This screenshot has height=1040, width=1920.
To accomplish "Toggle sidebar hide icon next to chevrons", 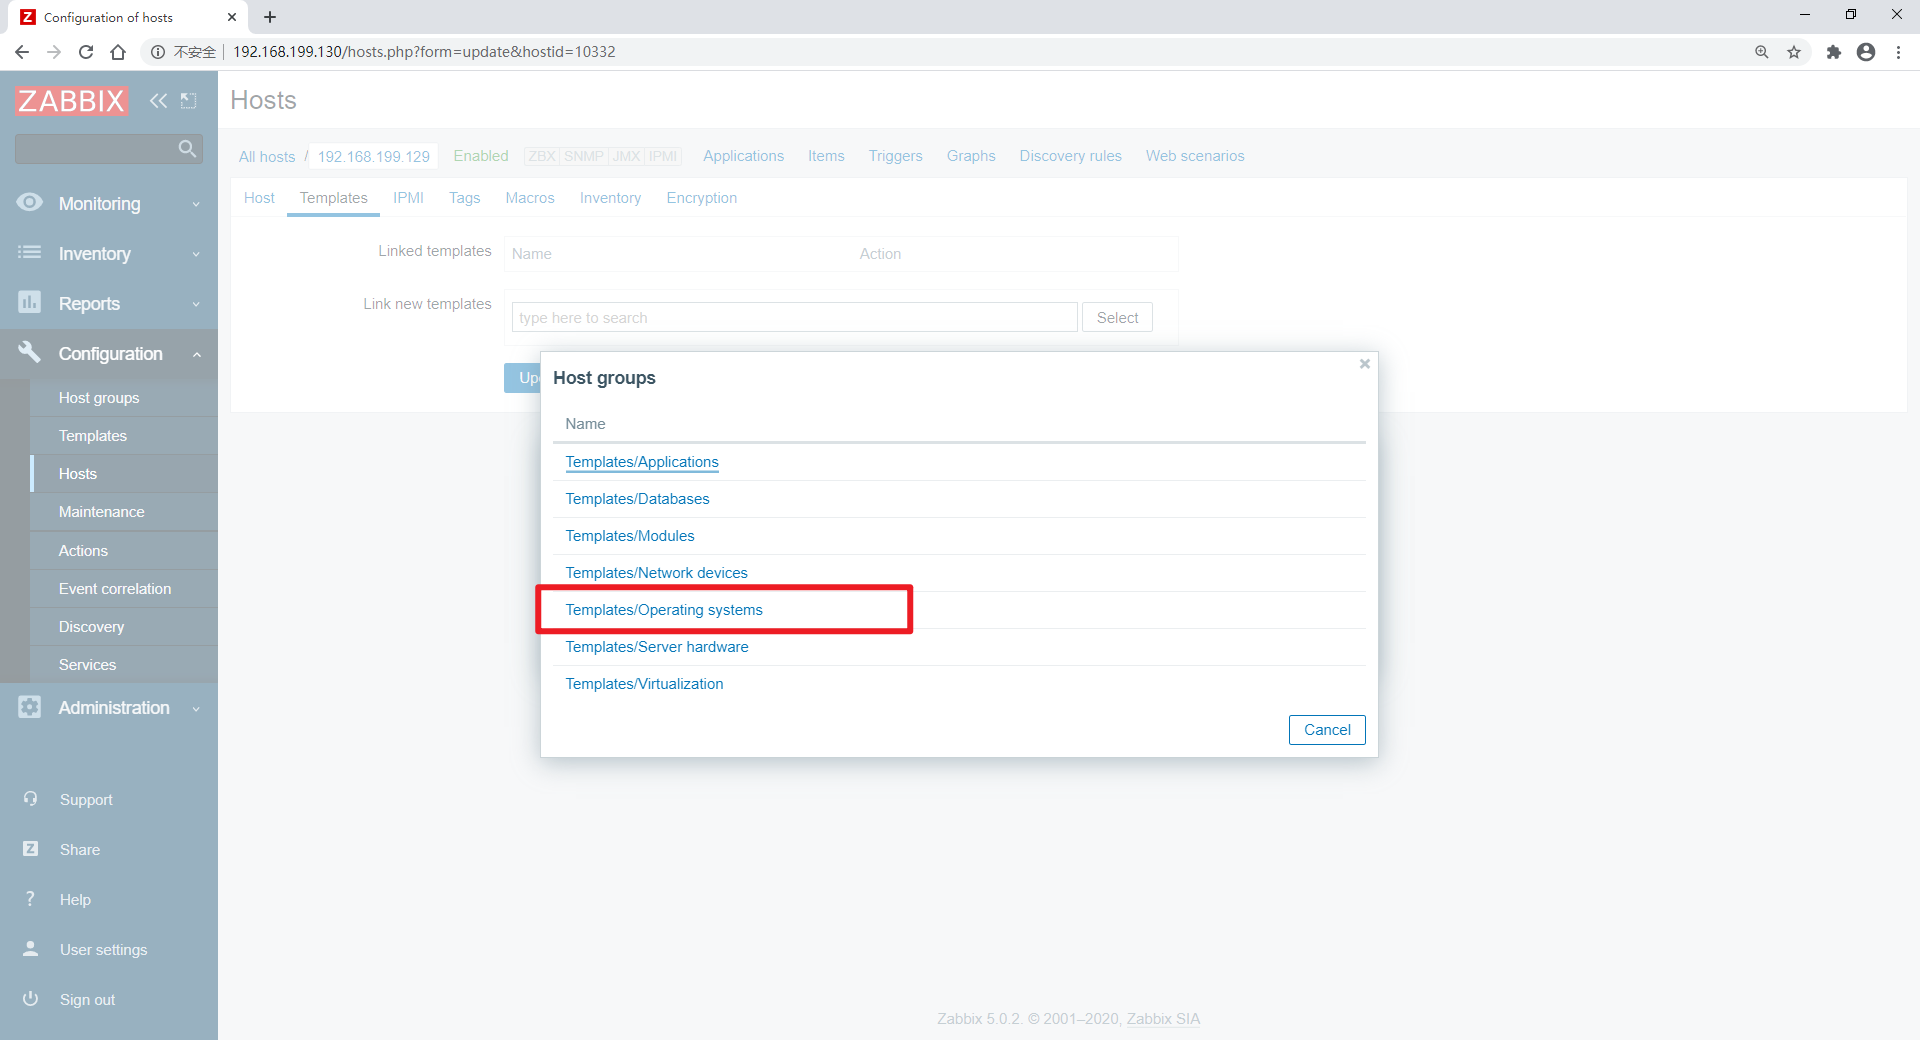I will click(x=189, y=100).
